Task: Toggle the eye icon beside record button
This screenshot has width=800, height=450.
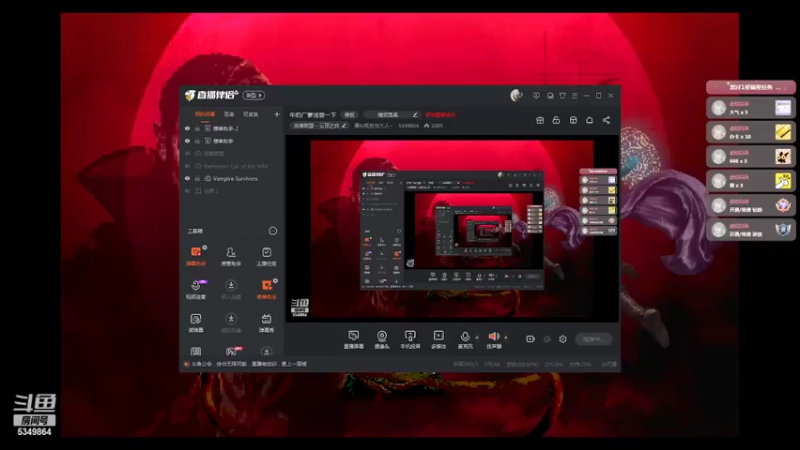Action: click(547, 339)
